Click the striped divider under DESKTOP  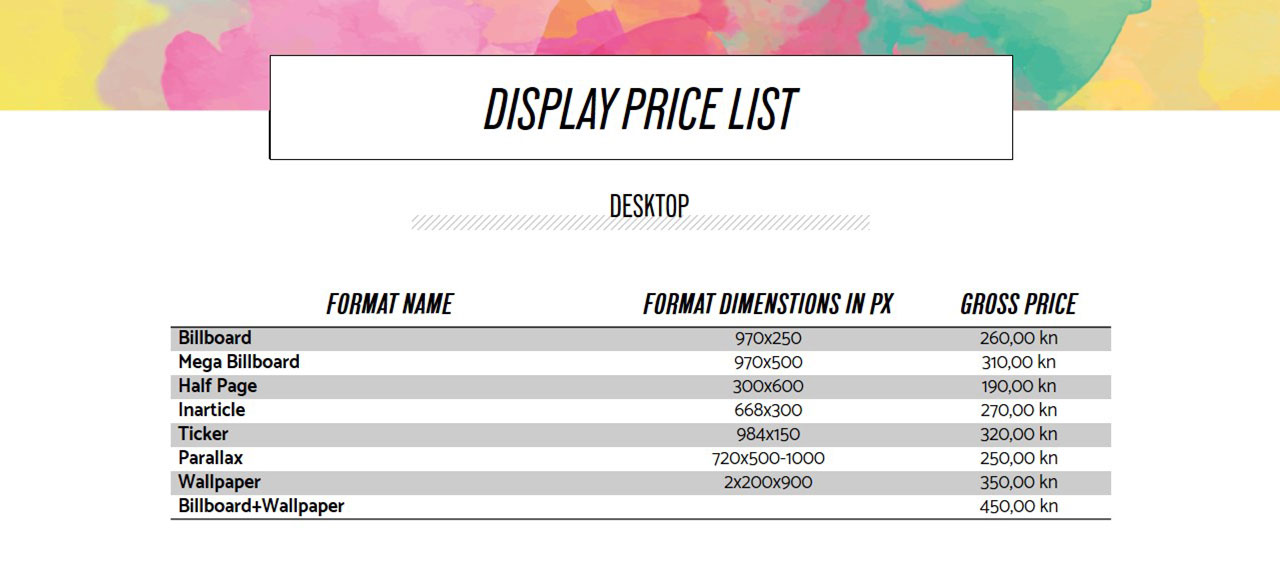pos(641,222)
